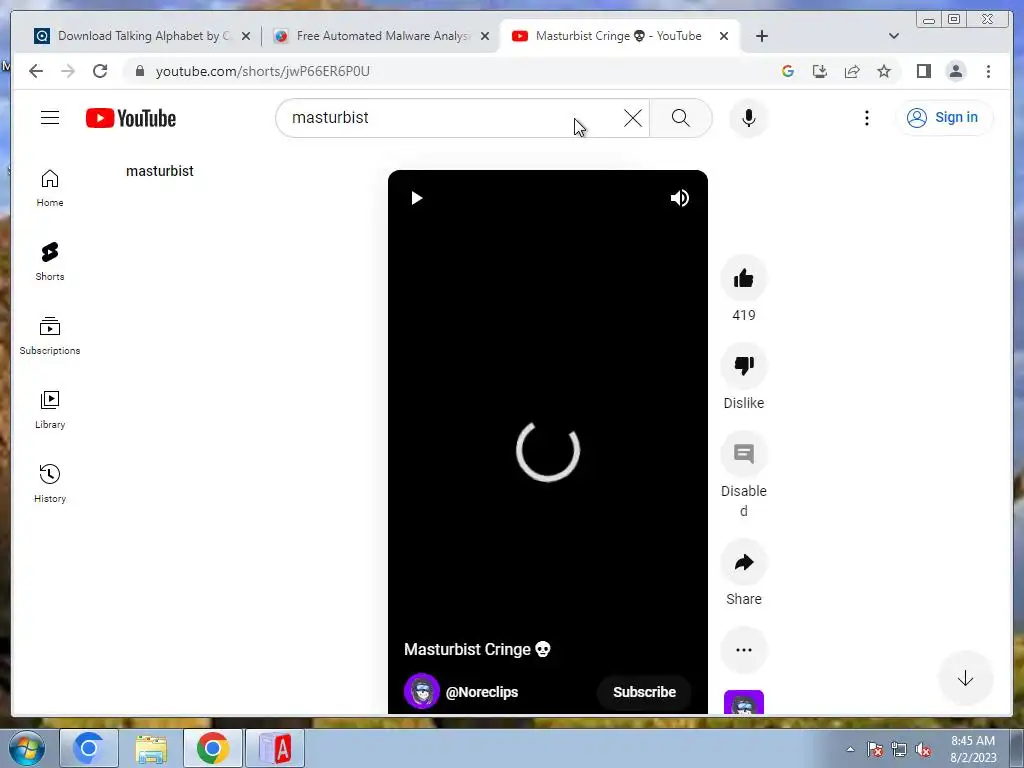Expand the tab search chevron
The image size is (1024, 768).
coord(893,36)
